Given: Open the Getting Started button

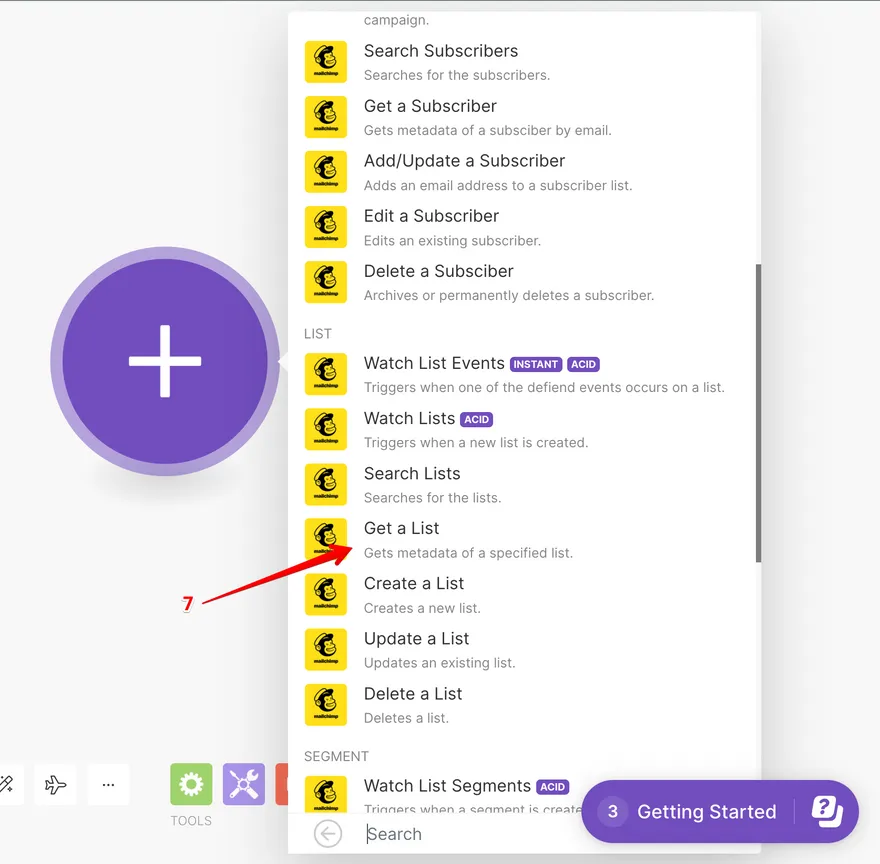Looking at the screenshot, I should [x=705, y=812].
